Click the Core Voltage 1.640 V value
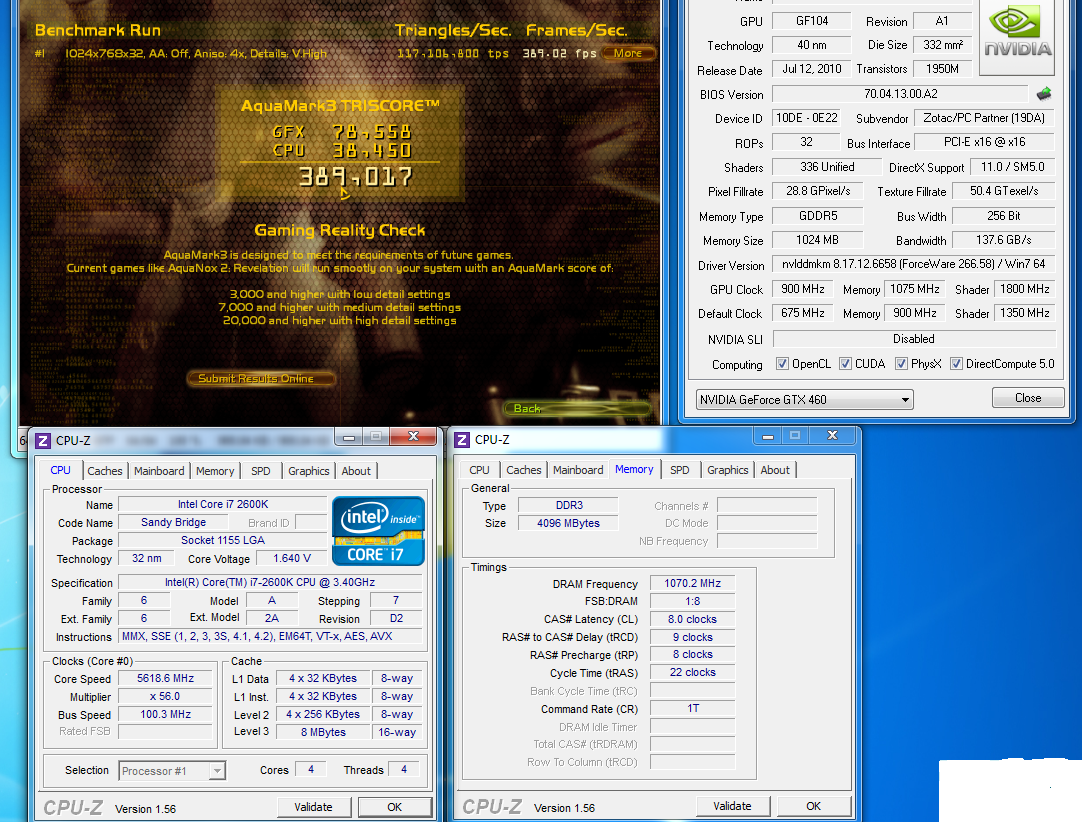1082x822 pixels. (292, 558)
